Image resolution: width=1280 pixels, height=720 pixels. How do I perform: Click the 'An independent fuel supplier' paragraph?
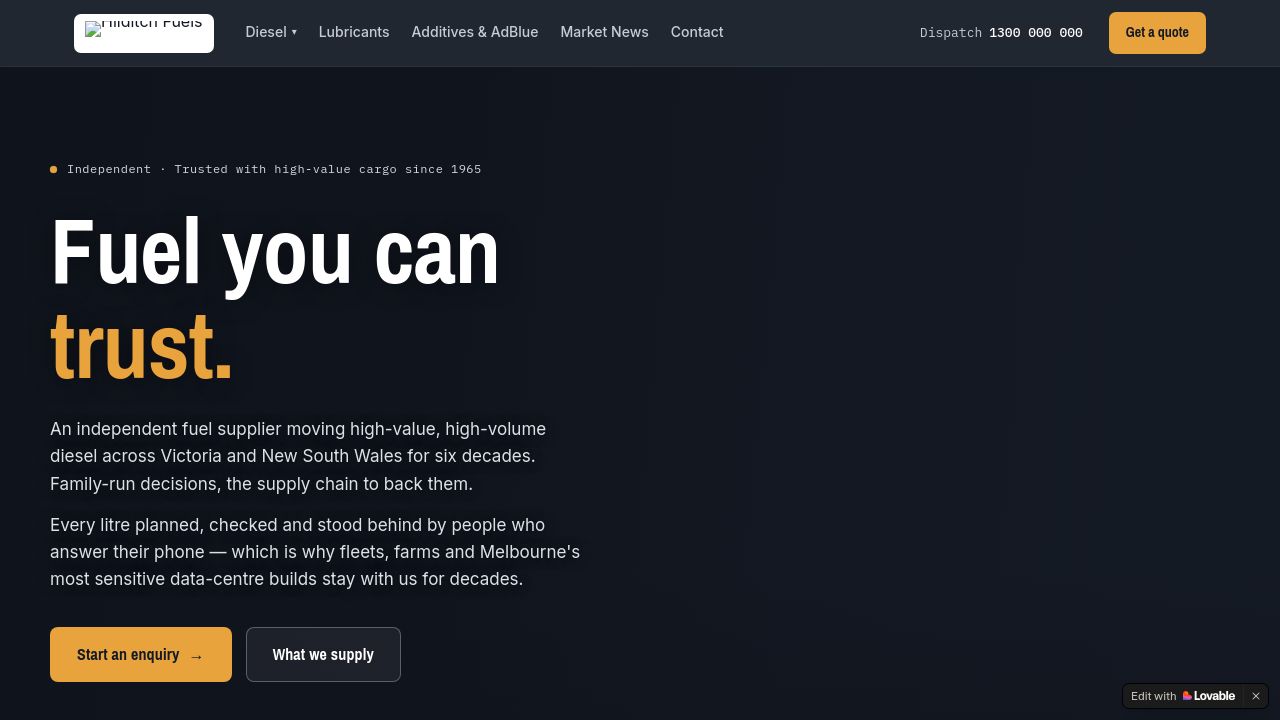[x=298, y=456]
